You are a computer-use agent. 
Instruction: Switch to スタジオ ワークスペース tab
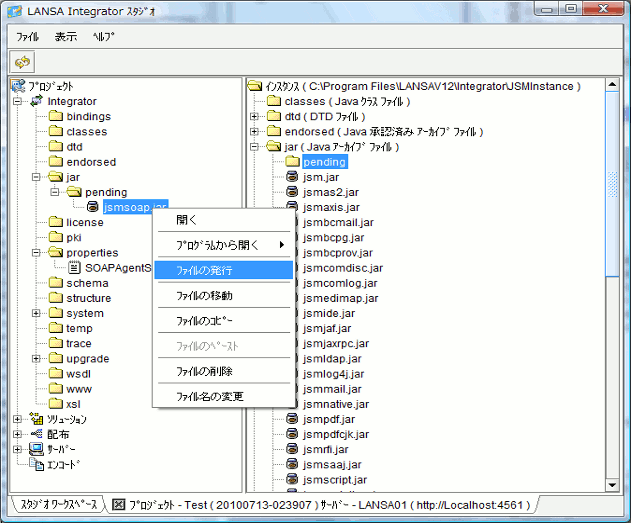[x=59, y=504]
